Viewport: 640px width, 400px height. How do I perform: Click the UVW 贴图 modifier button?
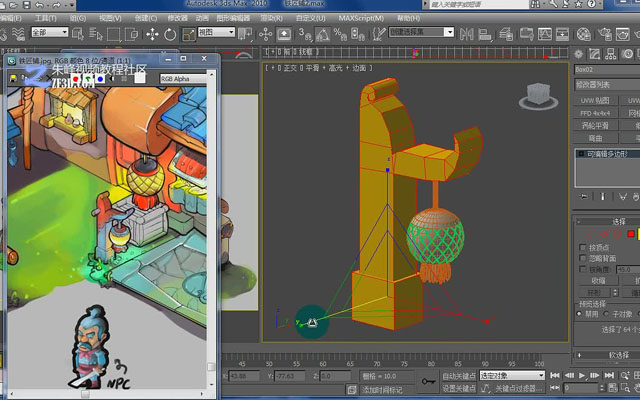(x=595, y=100)
